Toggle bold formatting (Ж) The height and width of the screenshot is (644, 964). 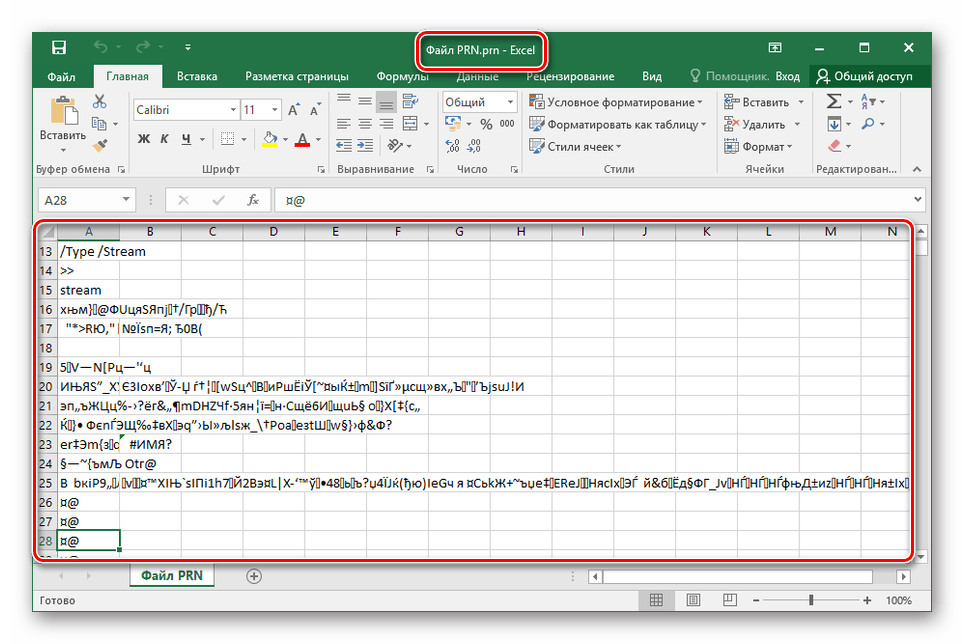(x=143, y=138)
